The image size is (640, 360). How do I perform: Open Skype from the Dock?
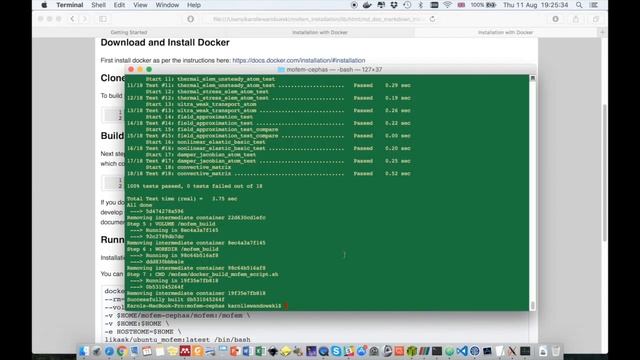tap(336, 351)
